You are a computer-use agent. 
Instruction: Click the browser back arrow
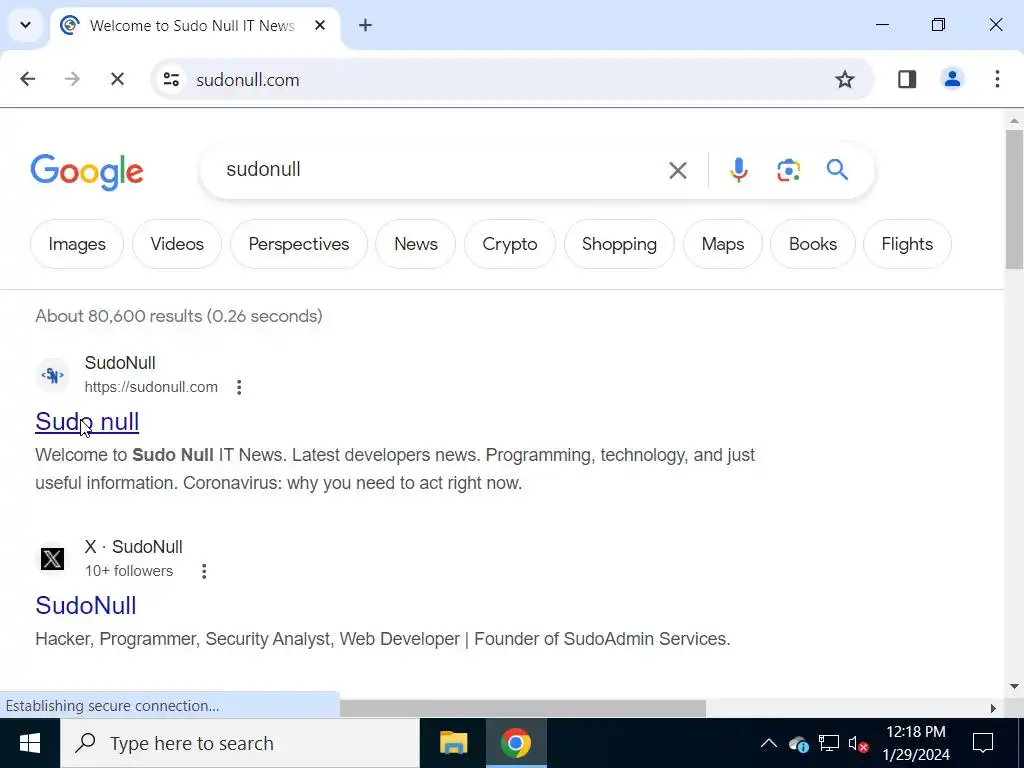(27, 79)
